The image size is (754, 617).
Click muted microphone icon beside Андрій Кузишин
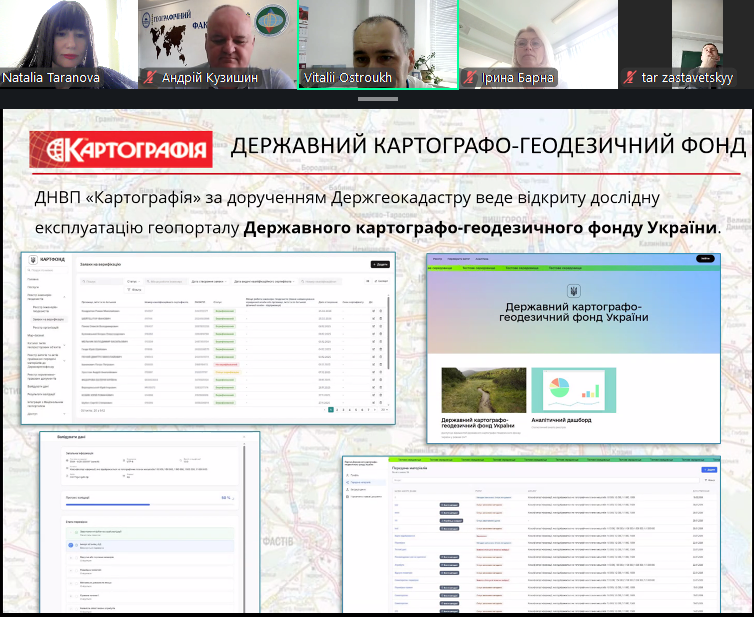150,77
